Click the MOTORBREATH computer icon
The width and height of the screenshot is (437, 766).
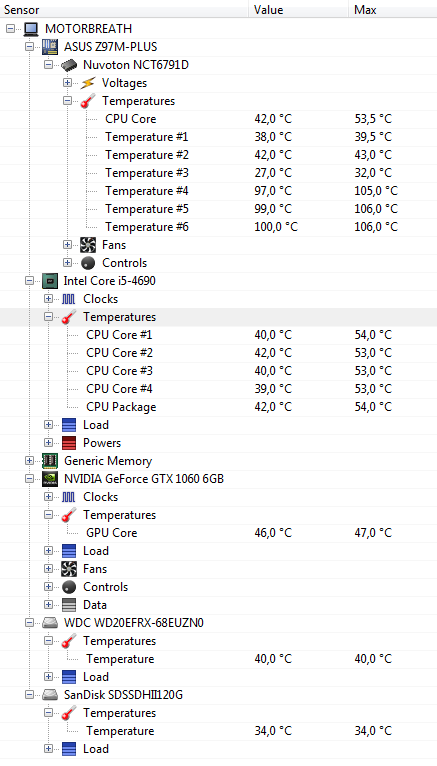pyautogui.click(x=31, y=29)
